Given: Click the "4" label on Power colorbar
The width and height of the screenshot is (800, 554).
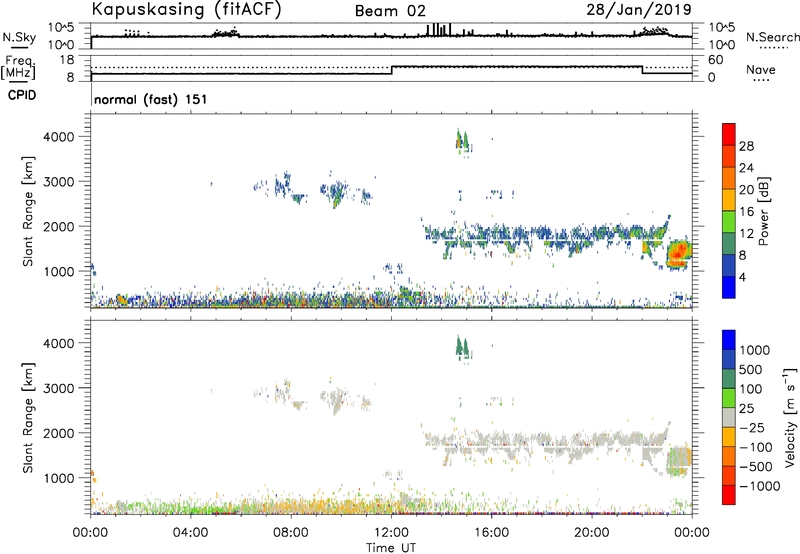Looking at the screenshot, I should click(742, 277).
